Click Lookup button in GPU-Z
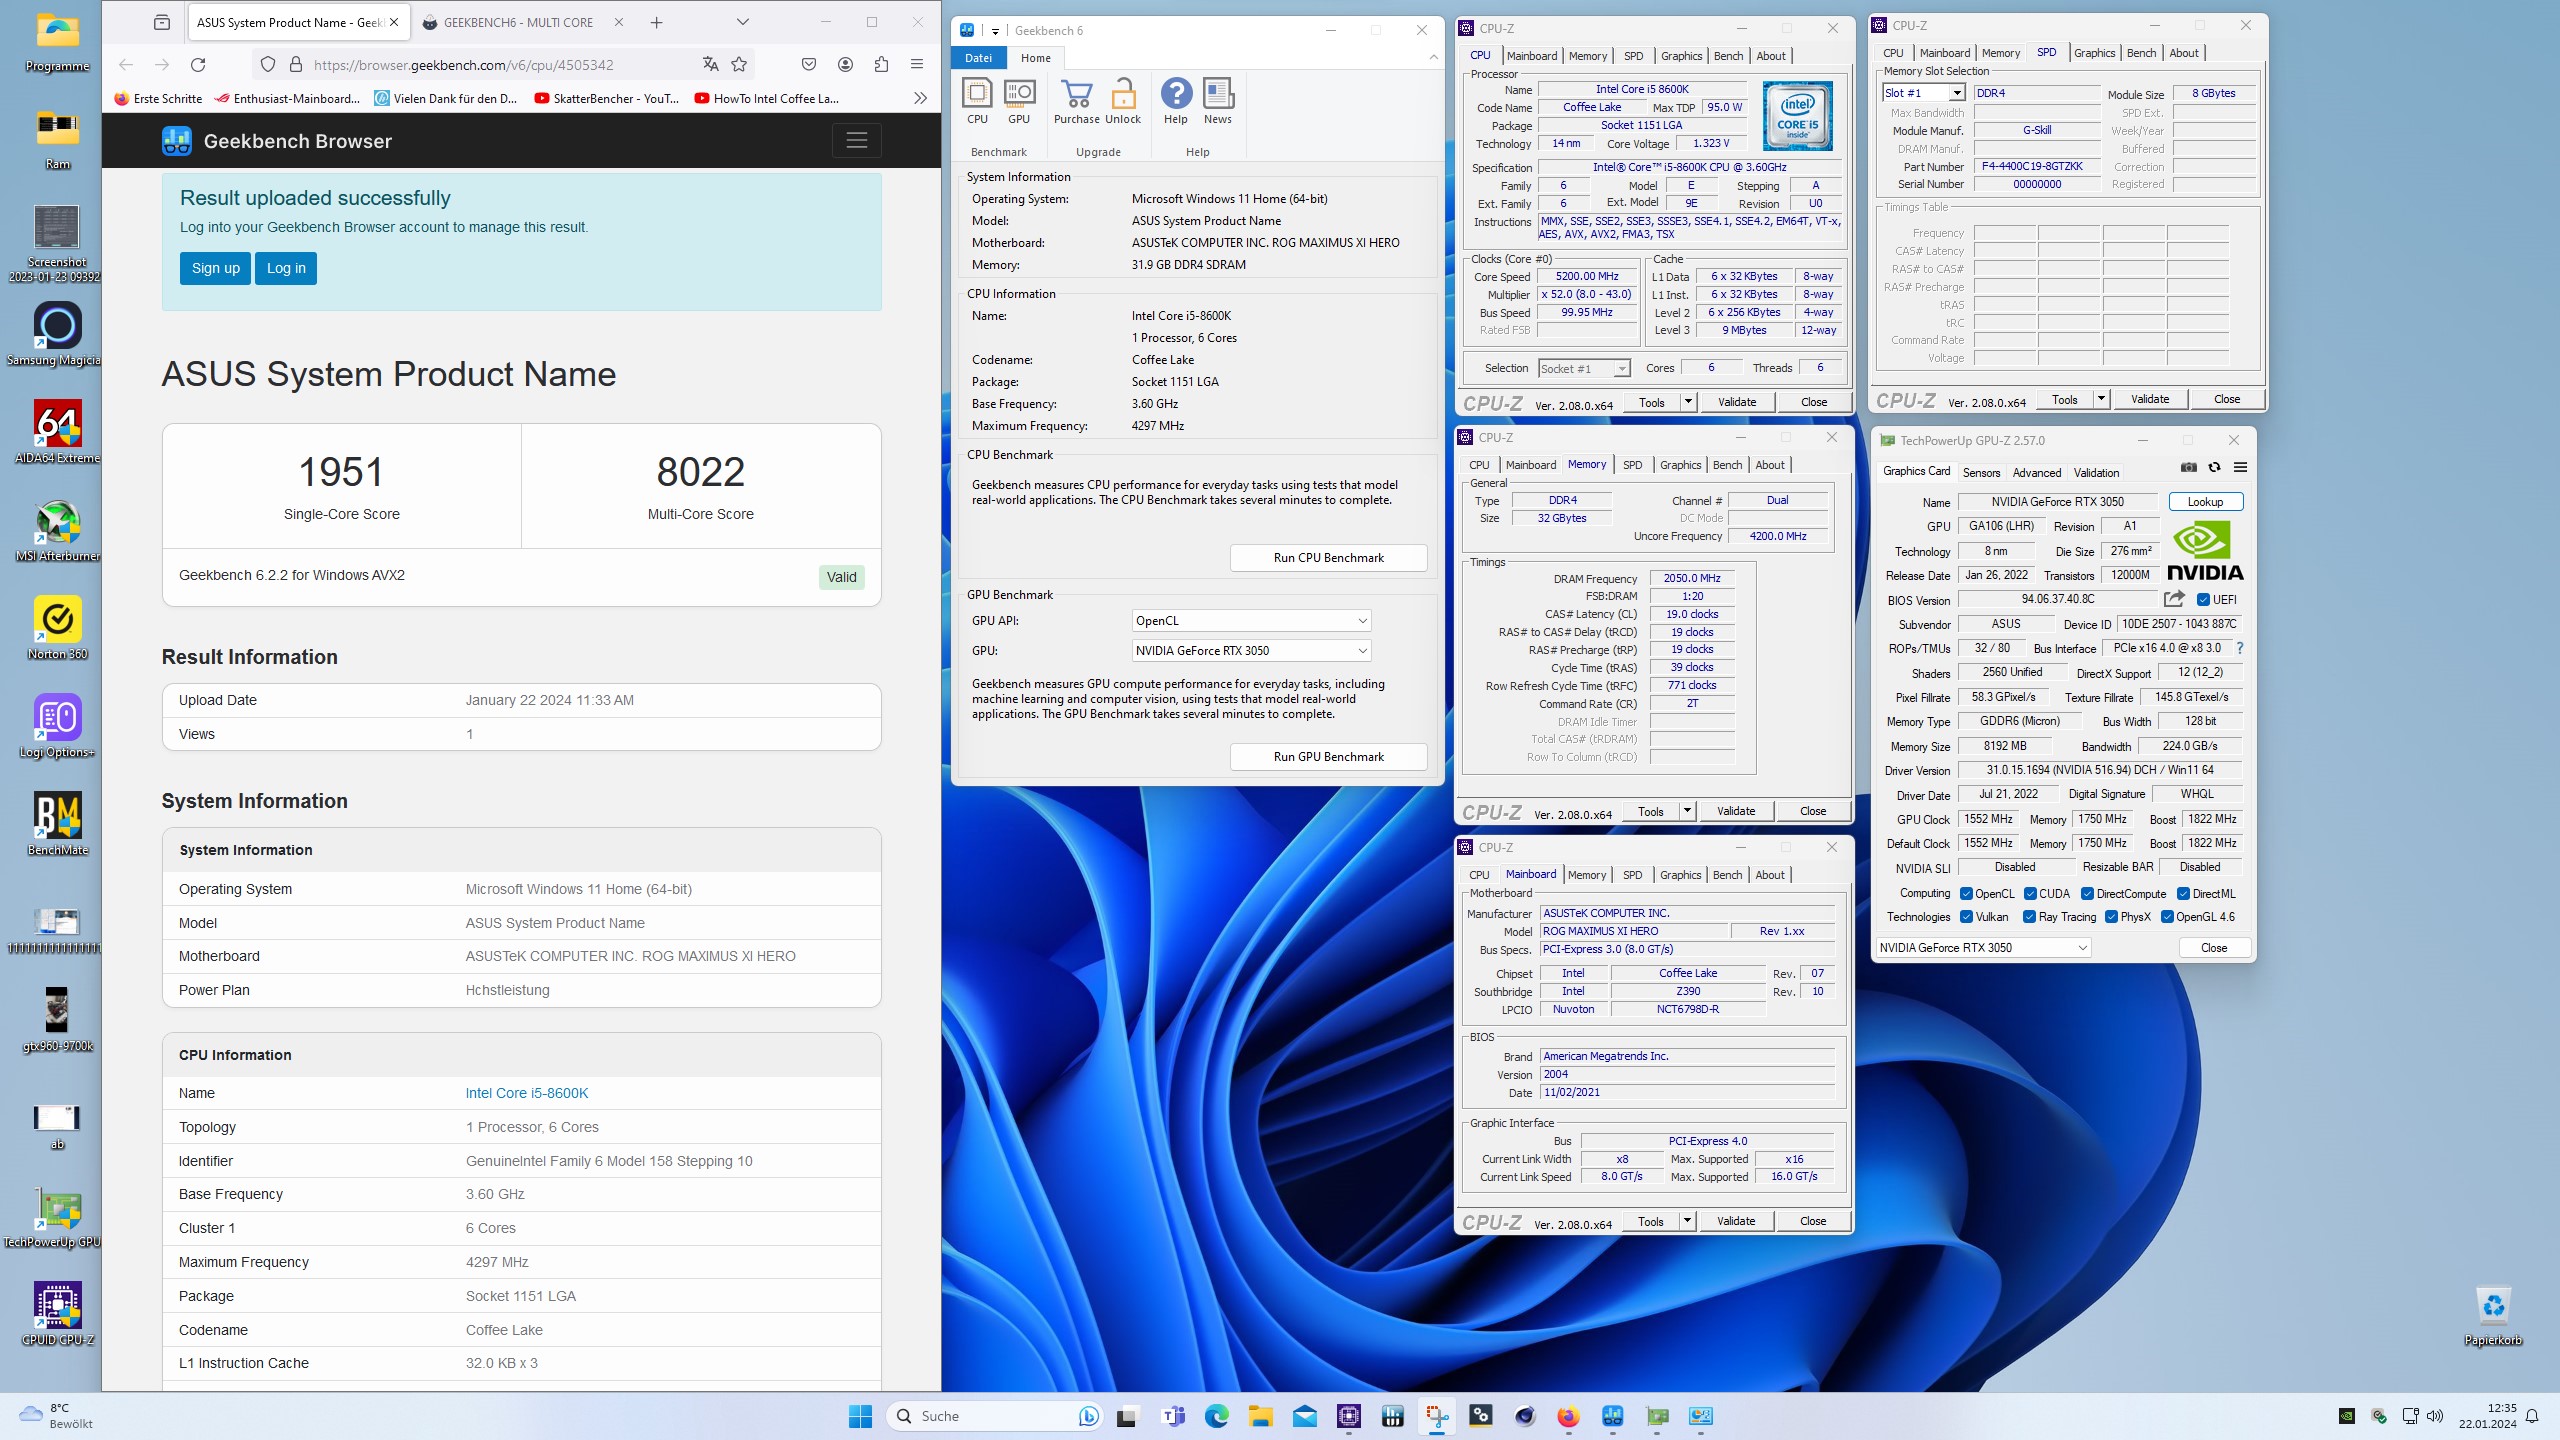 (x=2205, y=502)
